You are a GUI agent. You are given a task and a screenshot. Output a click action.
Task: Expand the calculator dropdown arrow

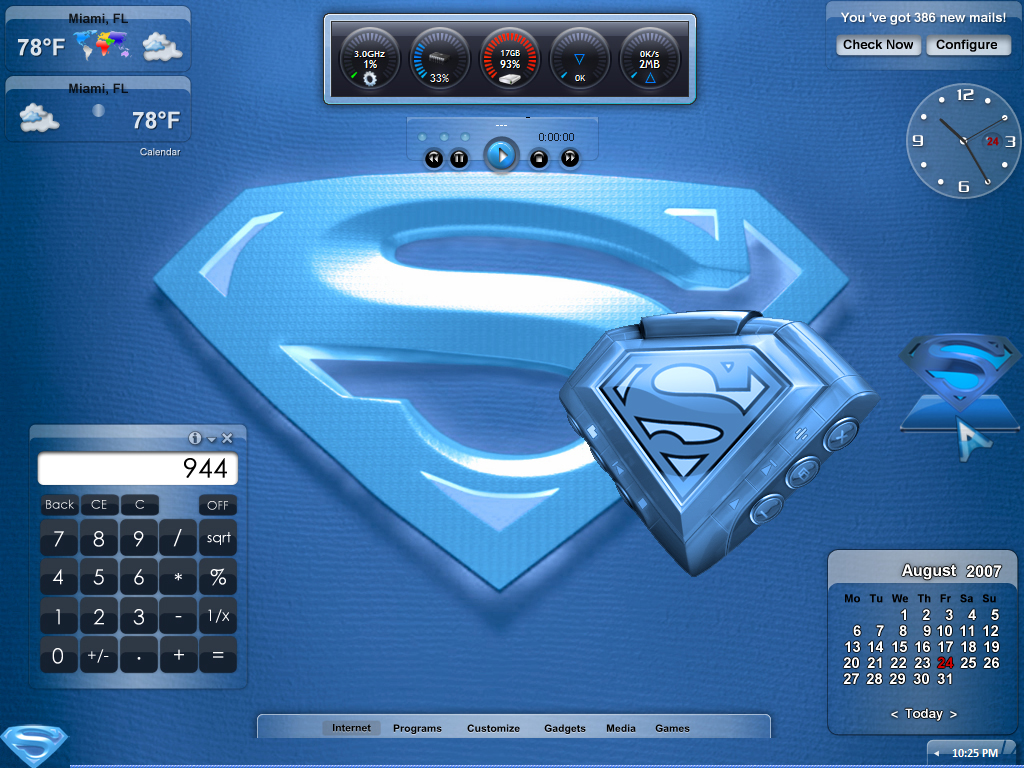click(x=212, y=440)
